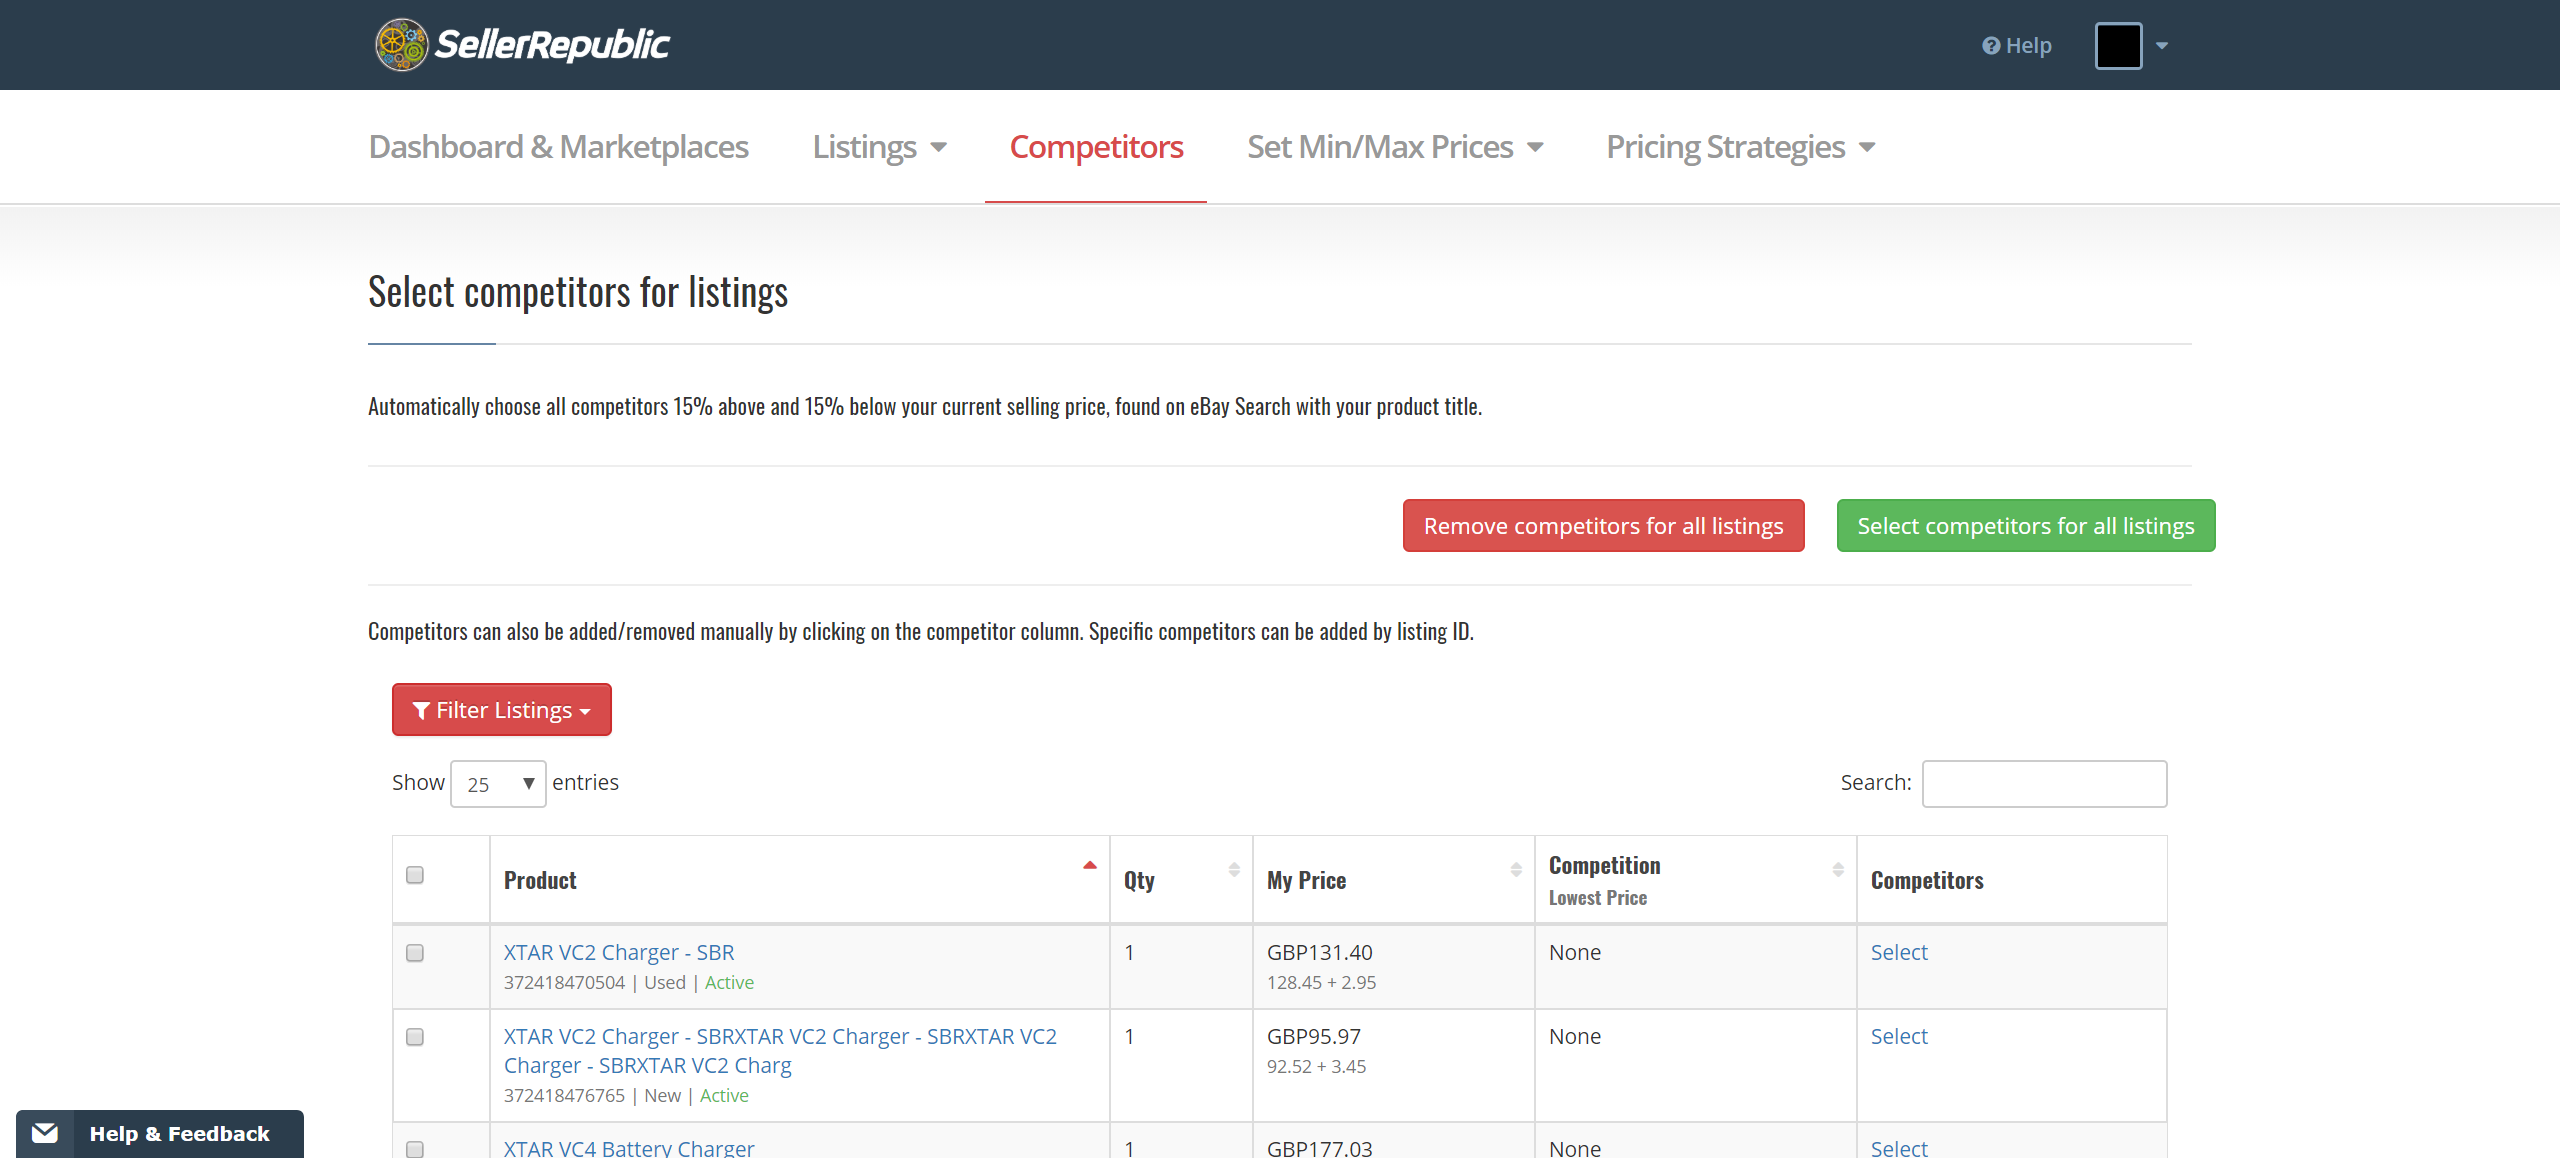Sort by Product column arrow
The height and width of the screenshot is (1158, 2560).
(1089, 866)
